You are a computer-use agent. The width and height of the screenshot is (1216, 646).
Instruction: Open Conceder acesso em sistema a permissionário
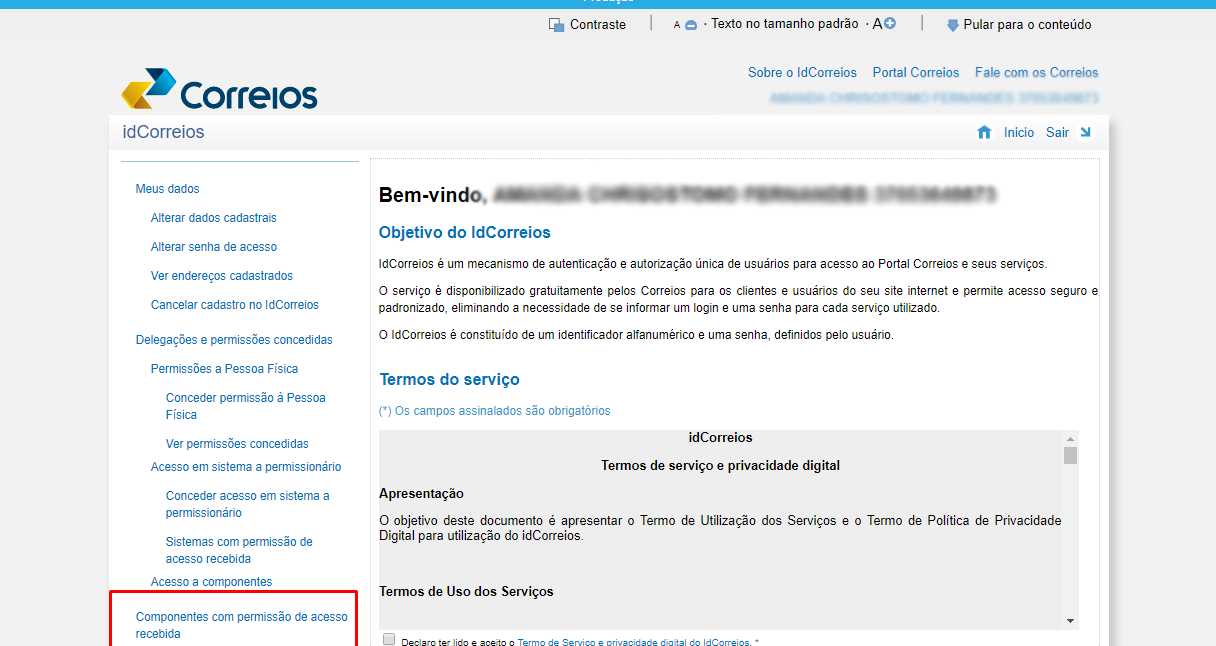[x=247, y=504]
